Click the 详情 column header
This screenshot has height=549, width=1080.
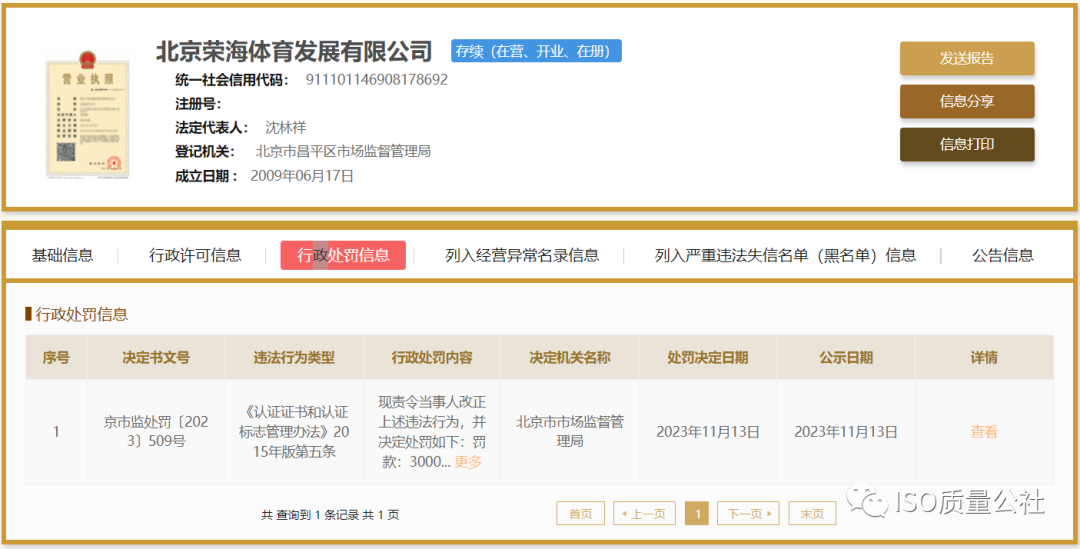984,358
